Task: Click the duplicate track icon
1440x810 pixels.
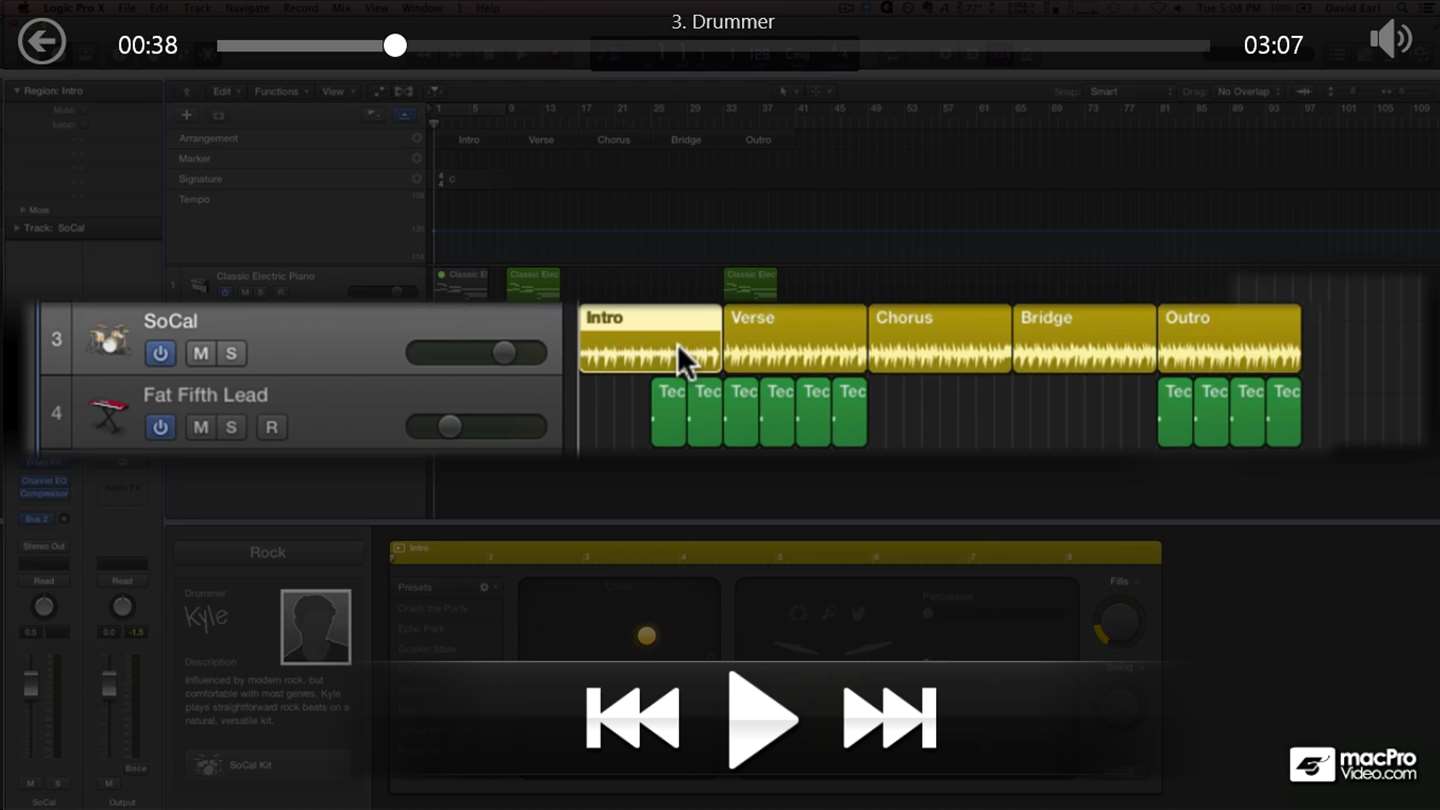Action: pyautogui.click(x=218, y=116)
